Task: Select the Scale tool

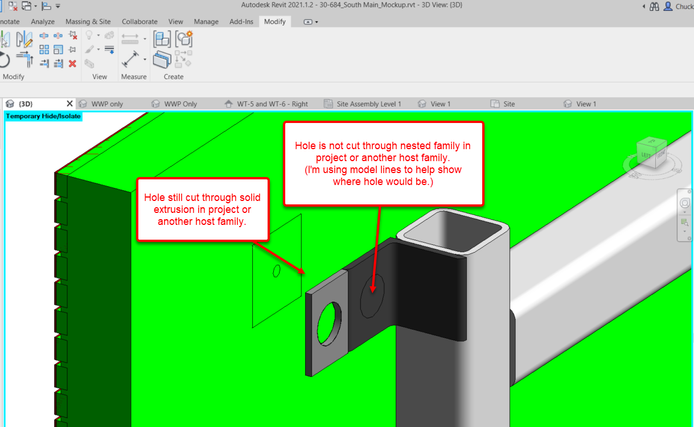Action: (x=58, y=50)
